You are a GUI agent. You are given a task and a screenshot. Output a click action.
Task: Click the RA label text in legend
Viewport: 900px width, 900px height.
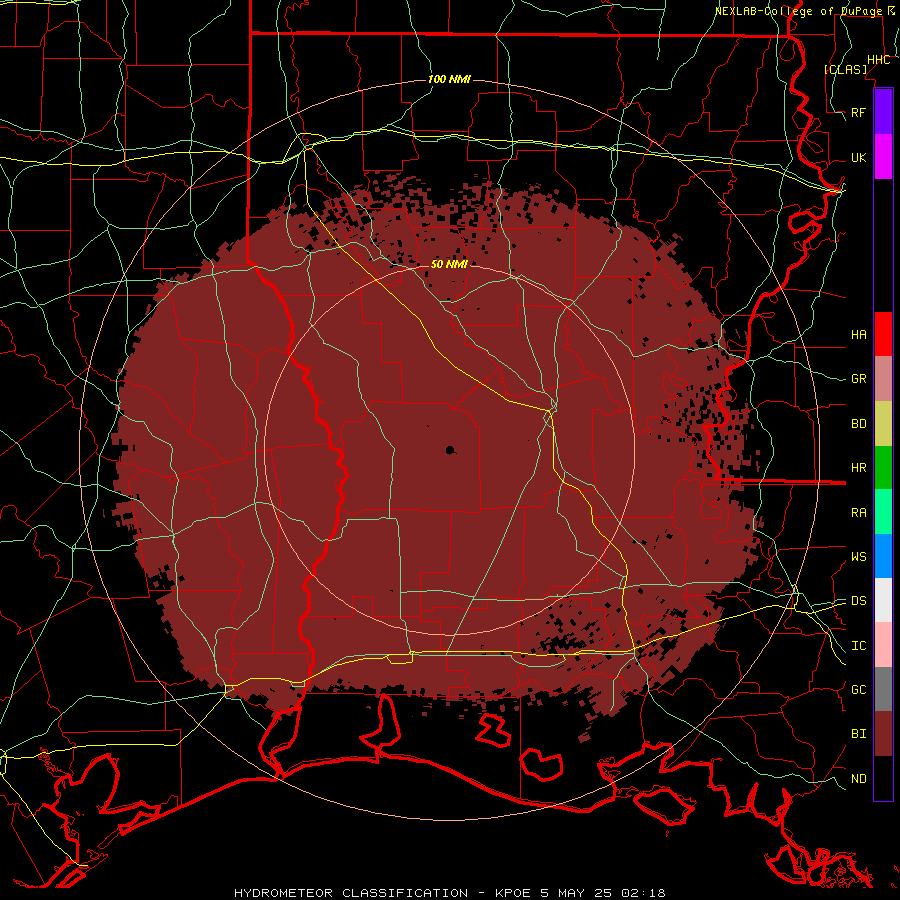(858, 513)
